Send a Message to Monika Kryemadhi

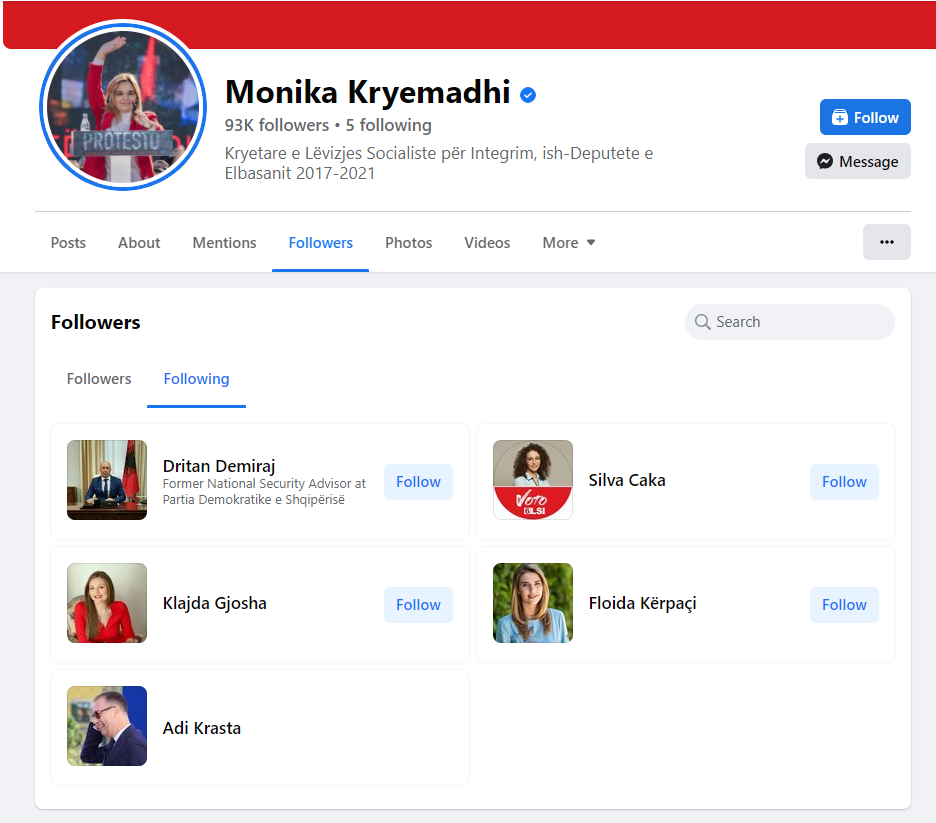click(857, 161)
